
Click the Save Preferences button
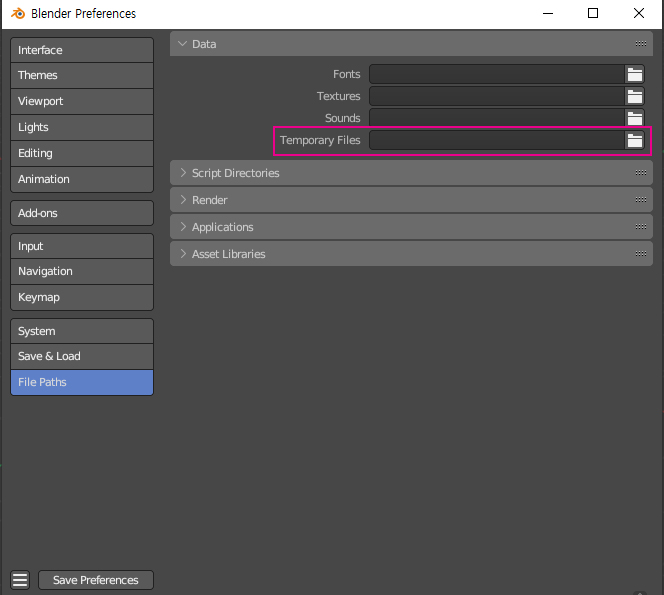click(96, 580)
